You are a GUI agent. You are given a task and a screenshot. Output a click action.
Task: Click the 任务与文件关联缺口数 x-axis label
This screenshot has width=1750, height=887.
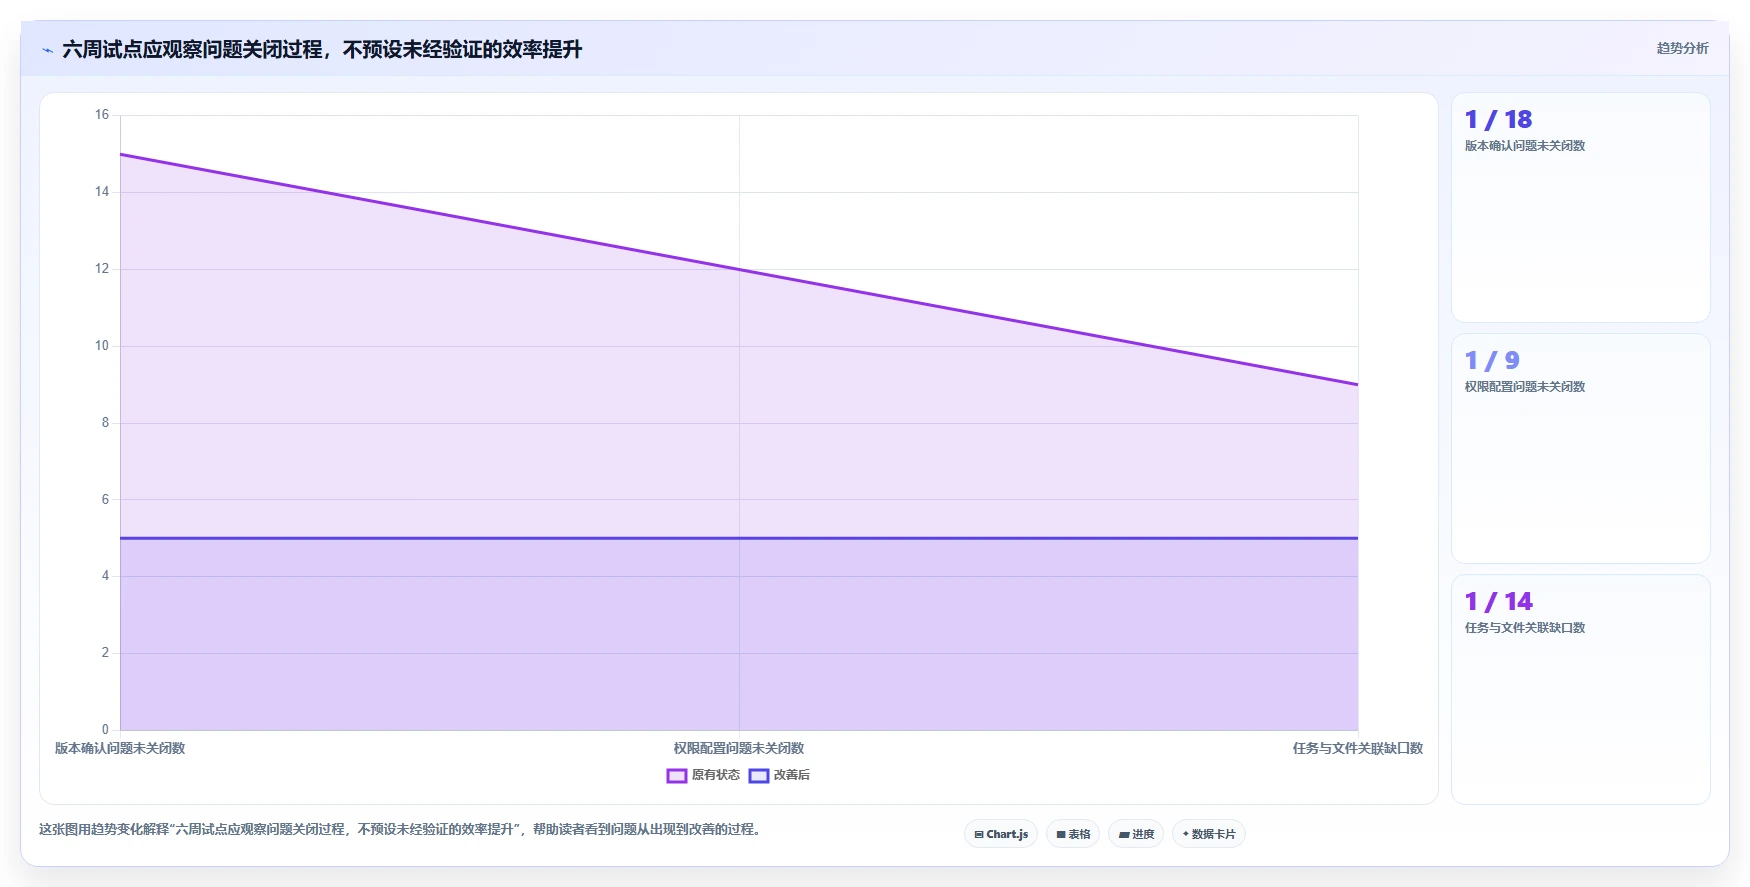1358,748
